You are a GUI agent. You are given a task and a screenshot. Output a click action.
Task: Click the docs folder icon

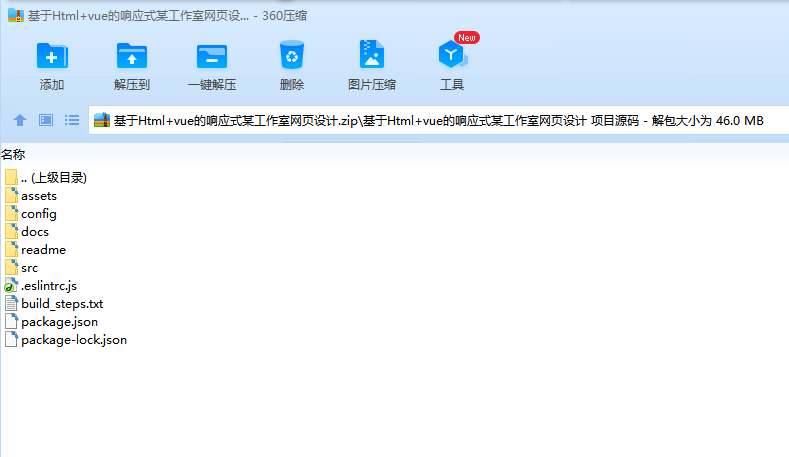[x=12, y=232]
